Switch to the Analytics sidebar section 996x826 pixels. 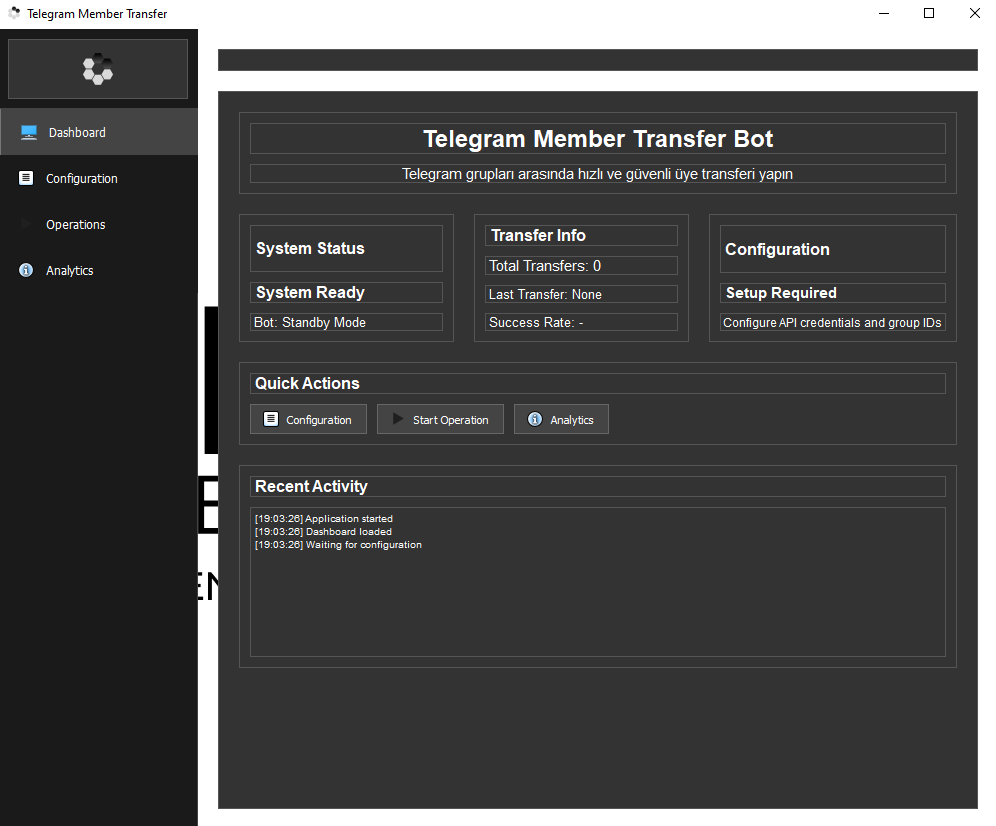pos(99,270)
